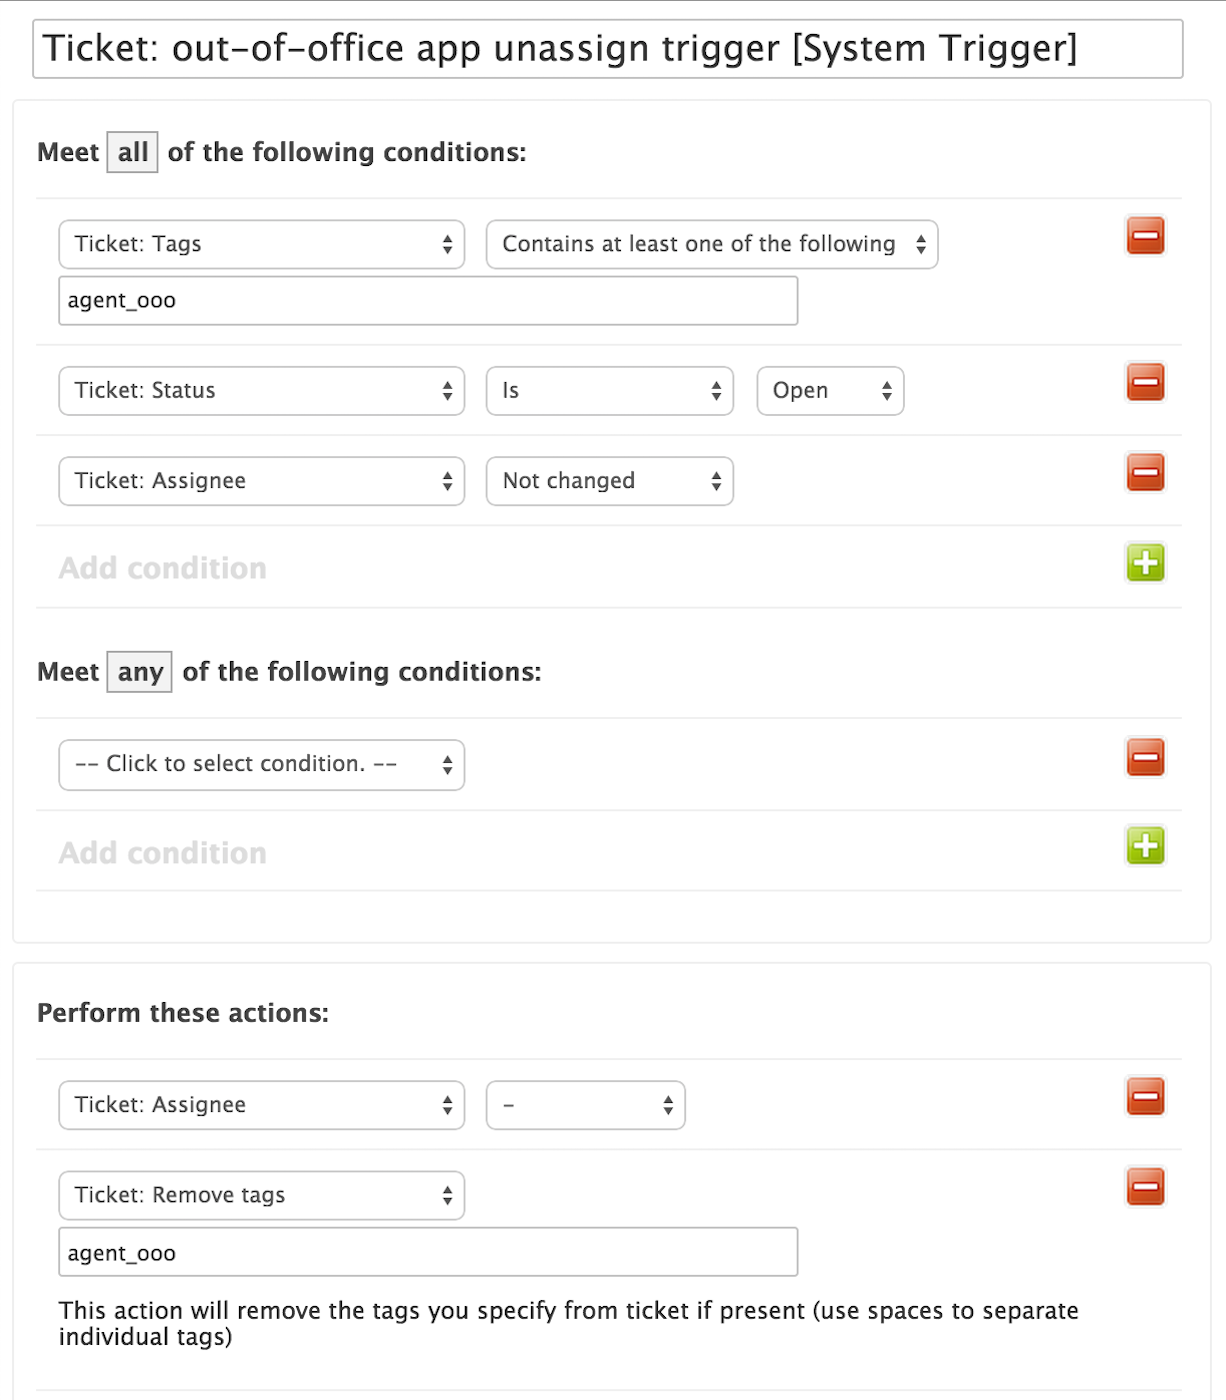Open the 'Not changed' operator dropdown
This screenshot has height=1400, width=1226.
609,481
